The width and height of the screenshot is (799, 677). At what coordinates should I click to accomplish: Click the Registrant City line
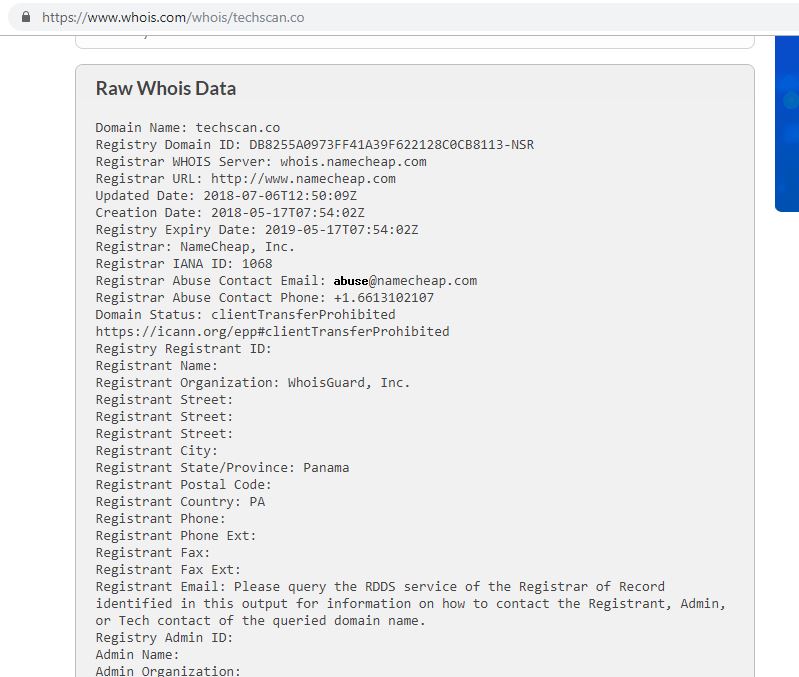click(156, 451)
